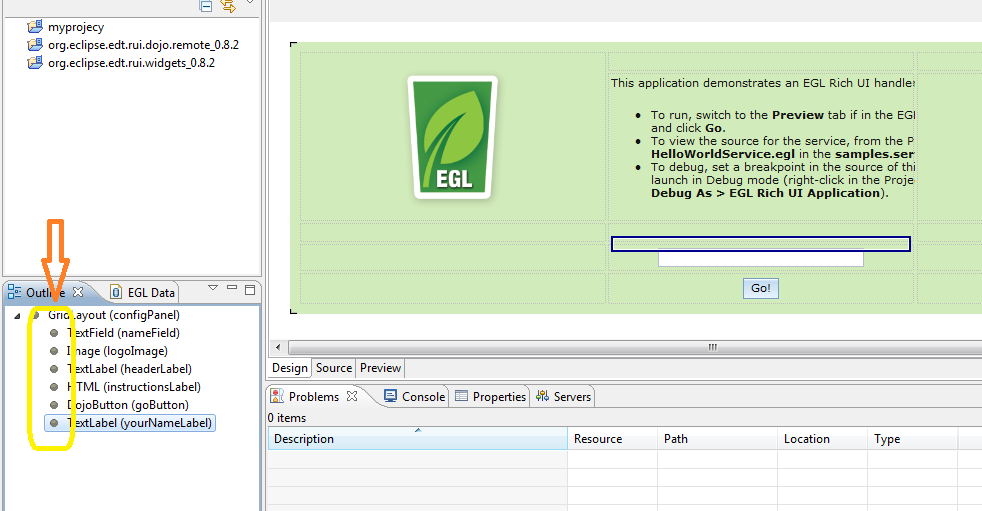Screen dimensions: 982x511
Task: Sort by the Location column header
Action: click(x=822, y=439)
